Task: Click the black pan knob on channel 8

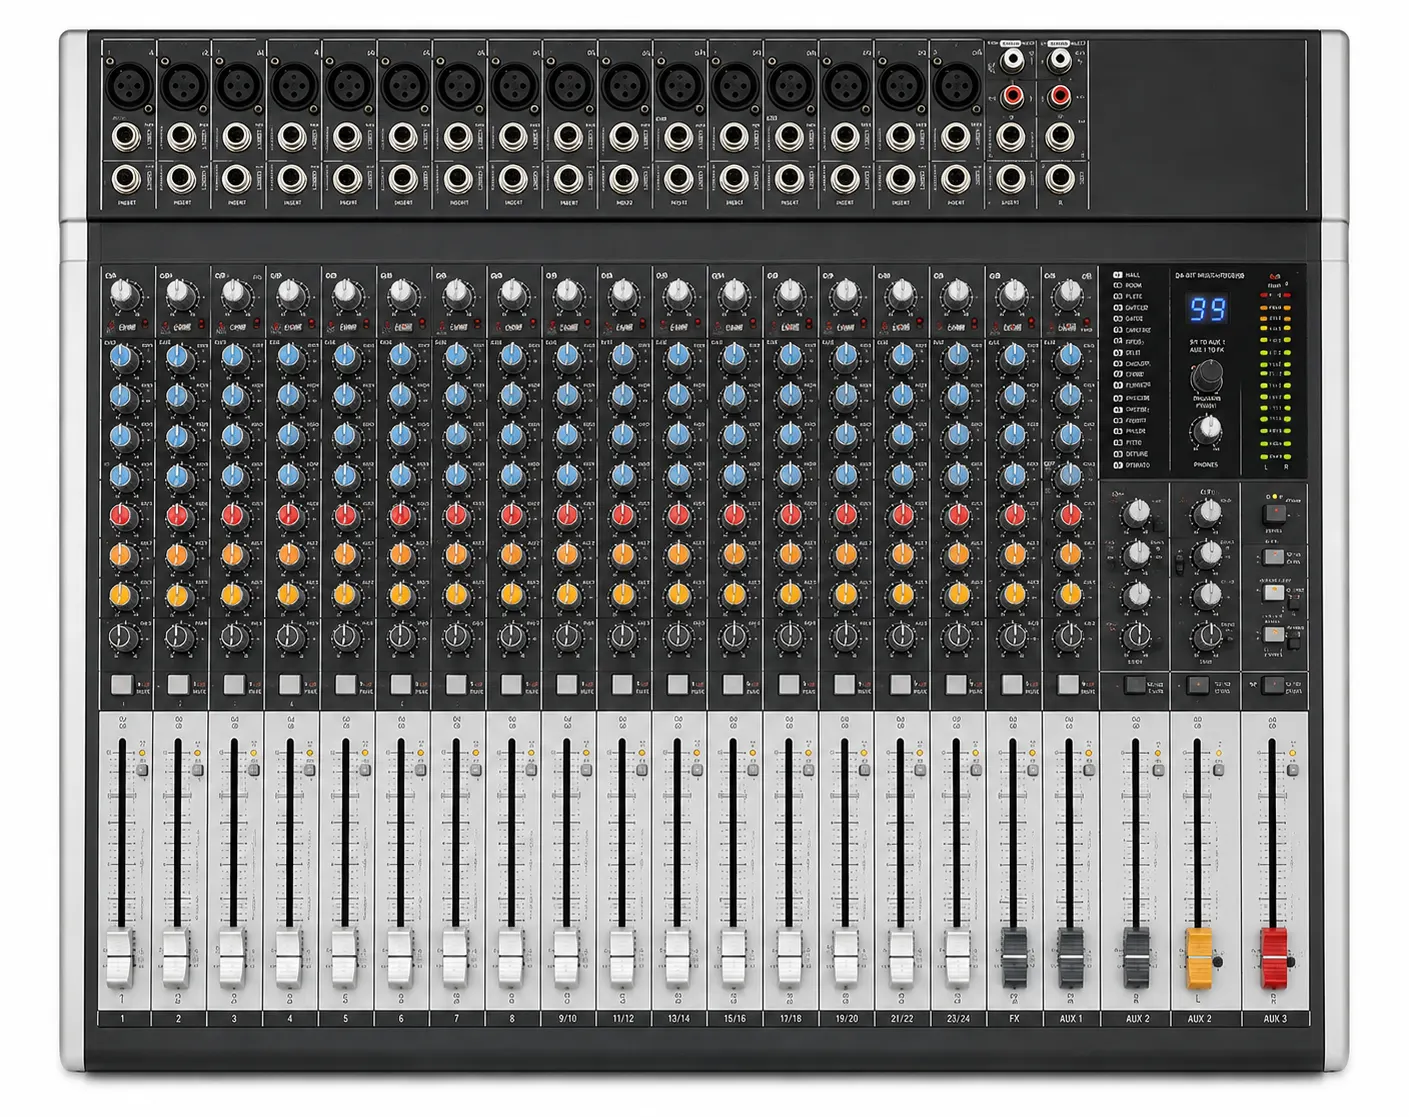Action: (512, 636)
